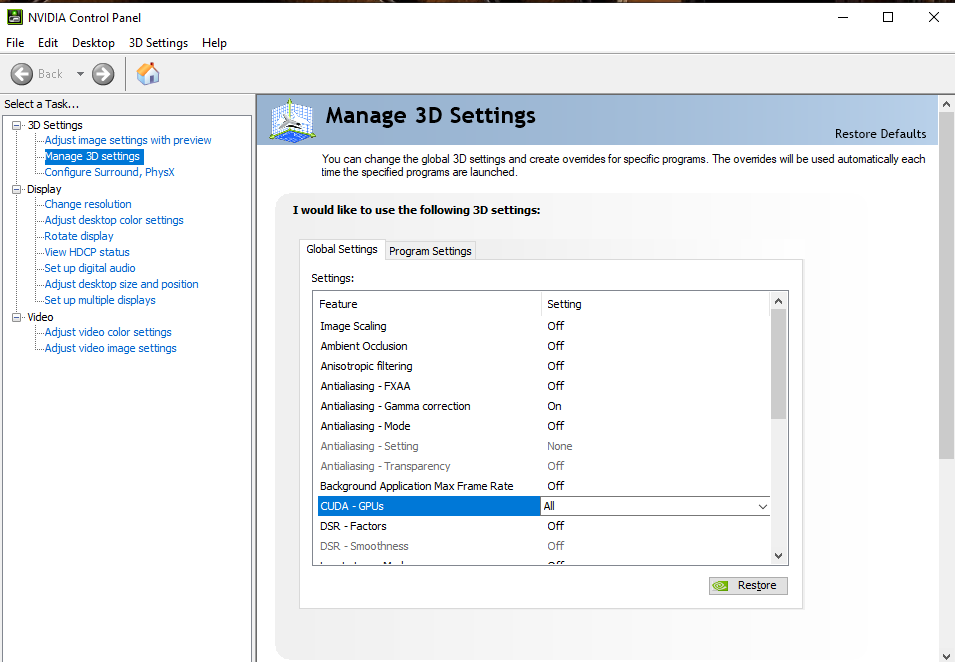
Task: Open the Help menu
Action: click(214, 43)
